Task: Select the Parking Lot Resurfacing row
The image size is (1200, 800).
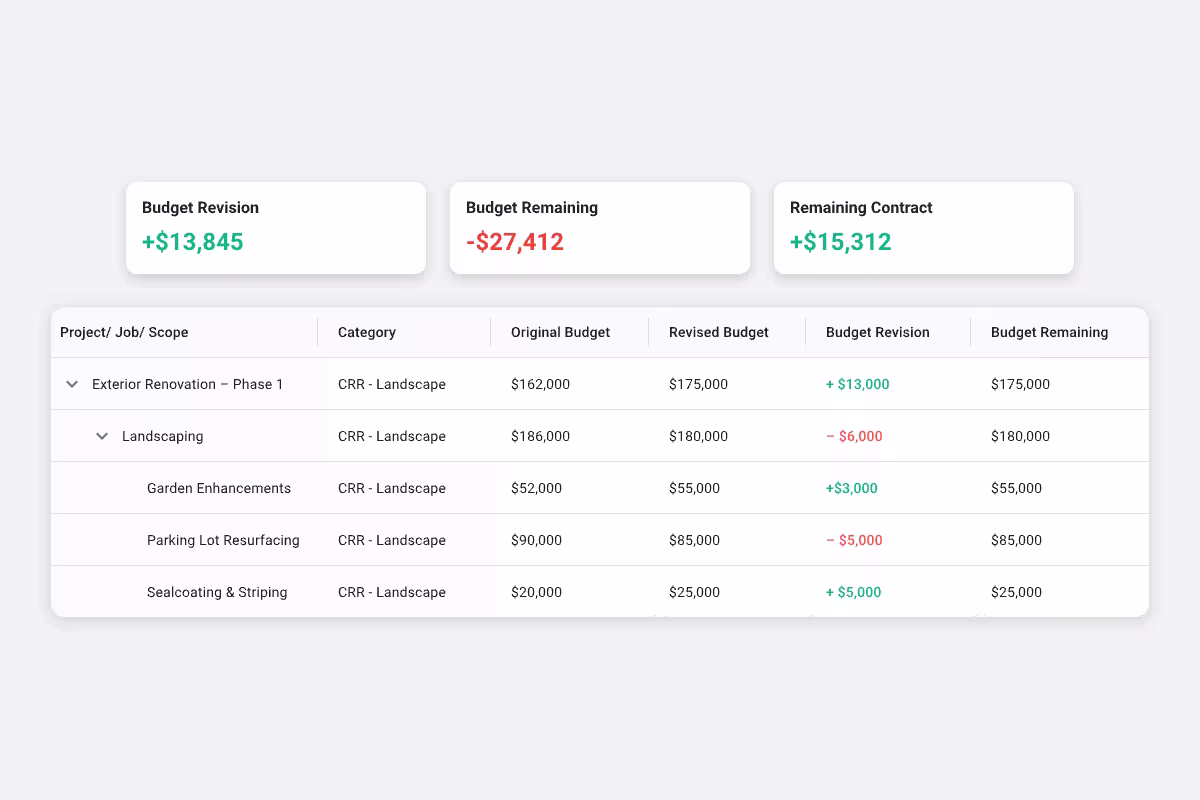Action: tap(223, 540)
